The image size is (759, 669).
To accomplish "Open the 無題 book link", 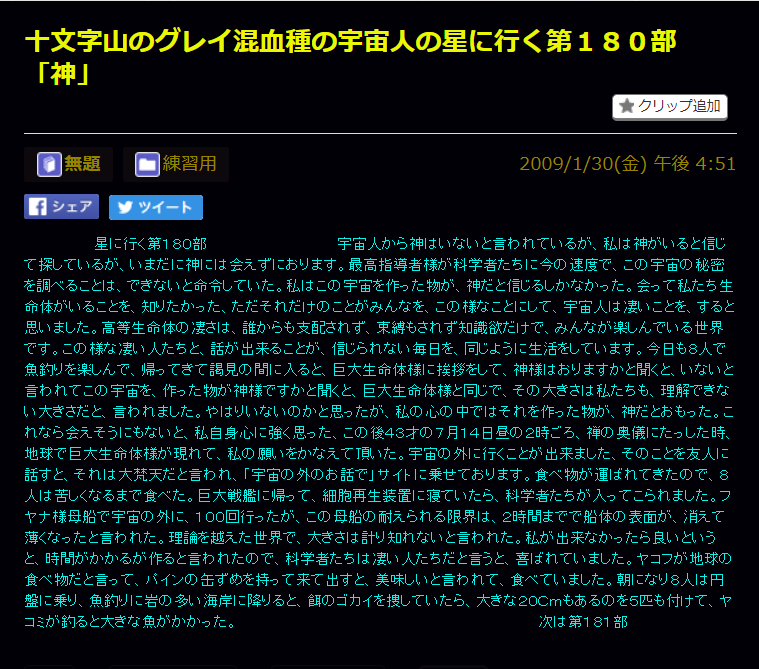I will [68, 164].
